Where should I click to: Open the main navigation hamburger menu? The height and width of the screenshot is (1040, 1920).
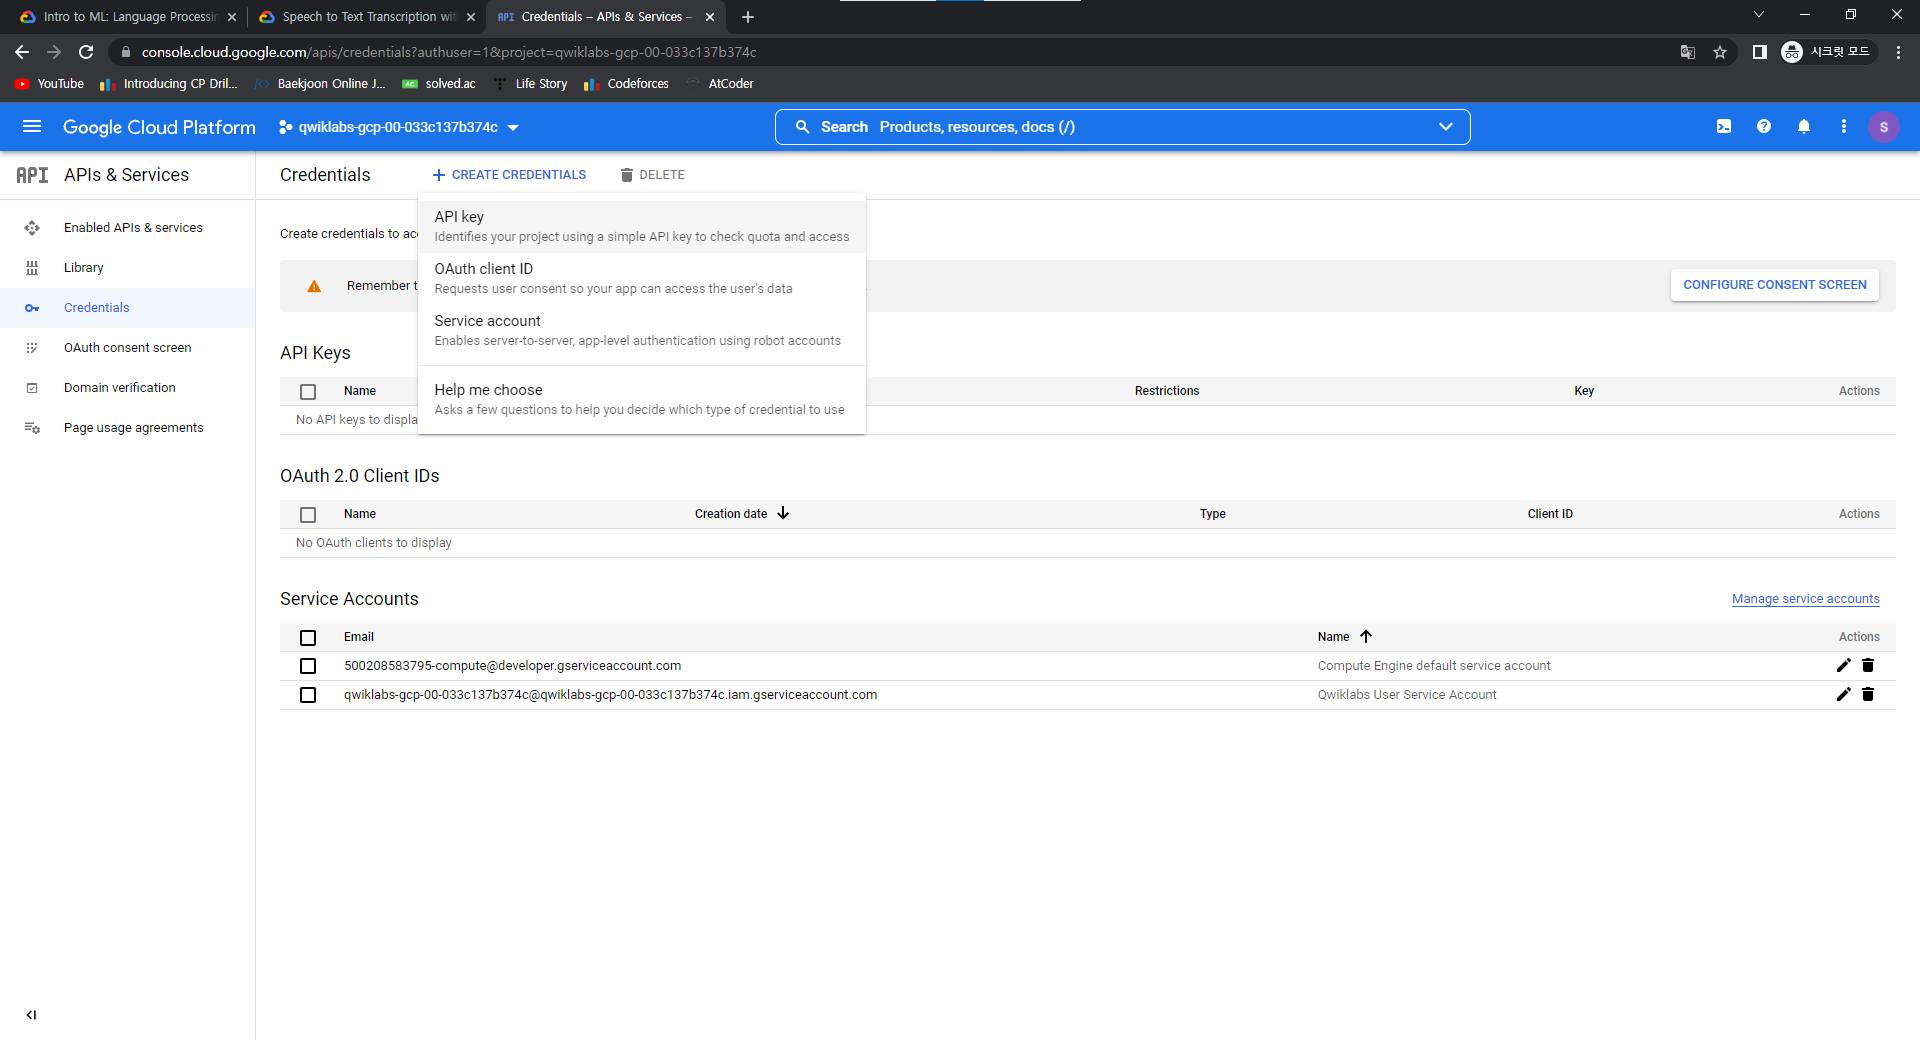click(32, 127)
